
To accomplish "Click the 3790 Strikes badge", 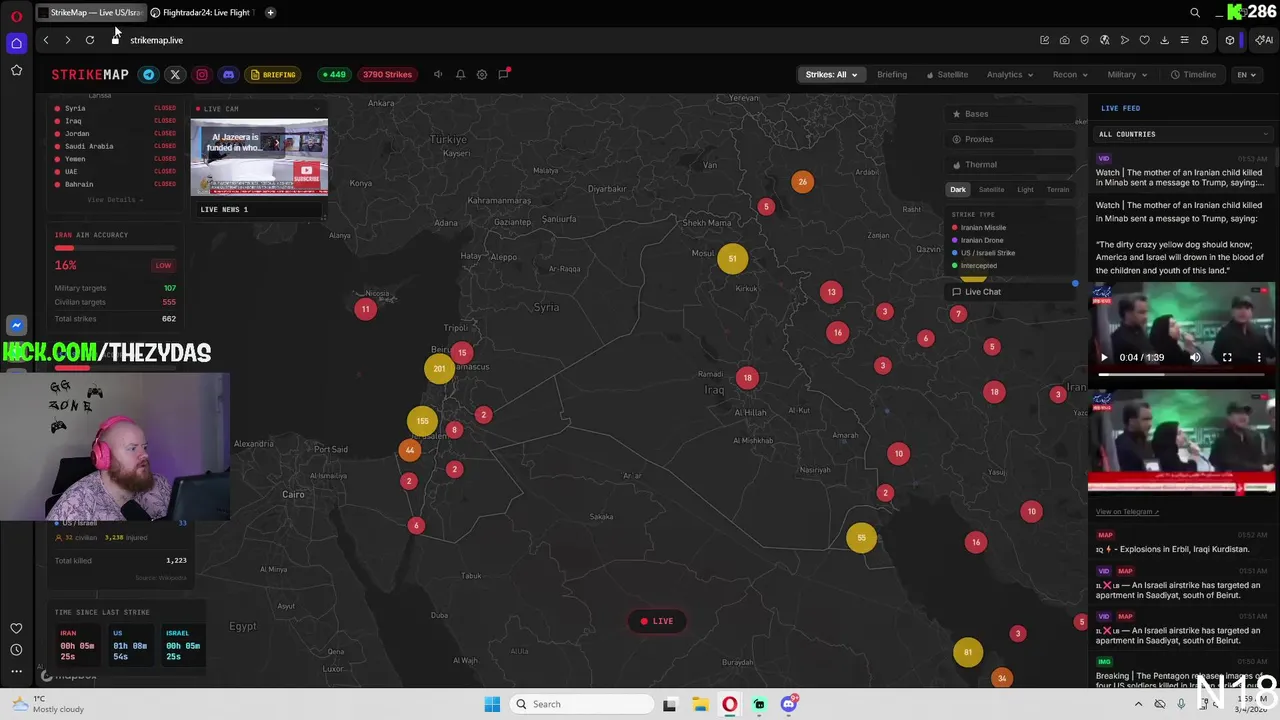I will point(387,75).
